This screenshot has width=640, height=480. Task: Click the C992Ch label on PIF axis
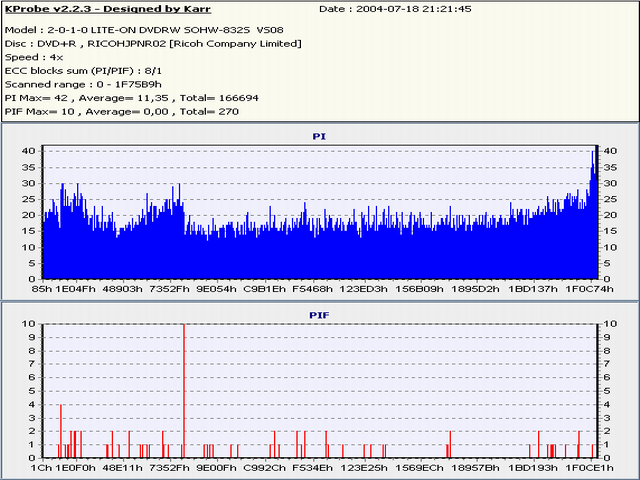(x=264, y=468)
